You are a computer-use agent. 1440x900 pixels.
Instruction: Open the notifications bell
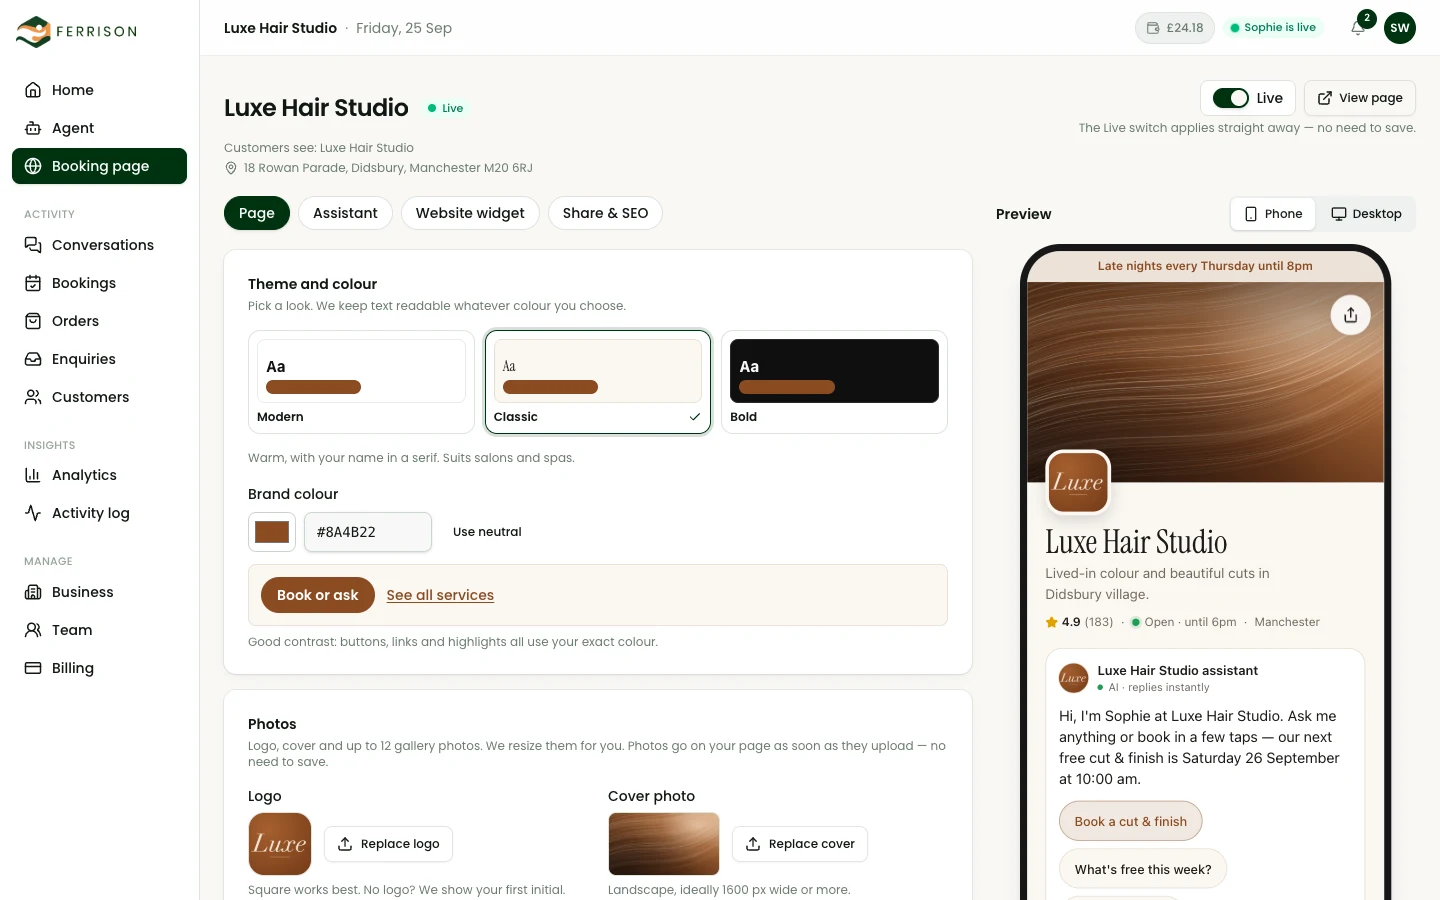pyautogui.click(x=1358, y=28)
